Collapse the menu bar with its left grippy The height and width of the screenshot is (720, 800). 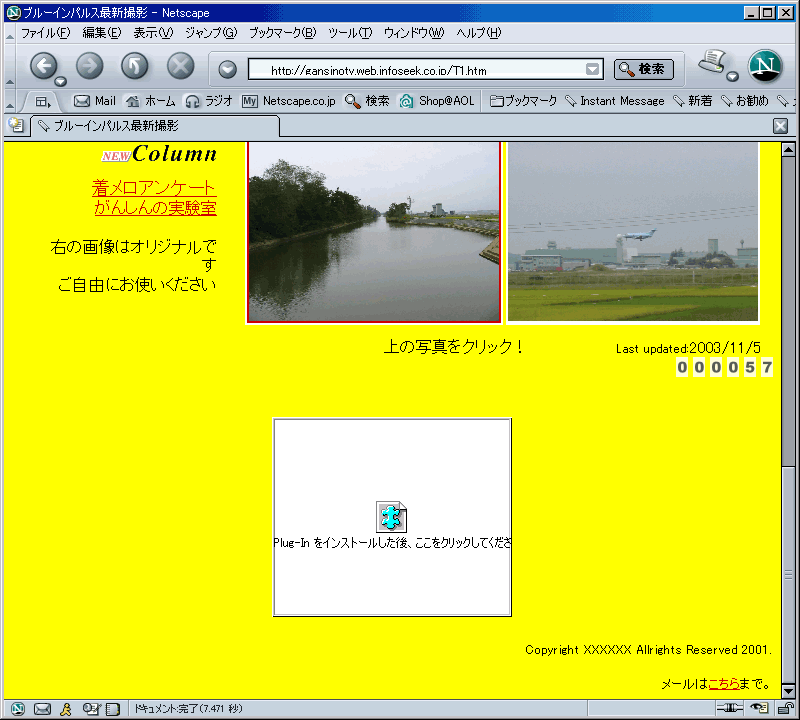pyautogui.click(x=10, y=34)
